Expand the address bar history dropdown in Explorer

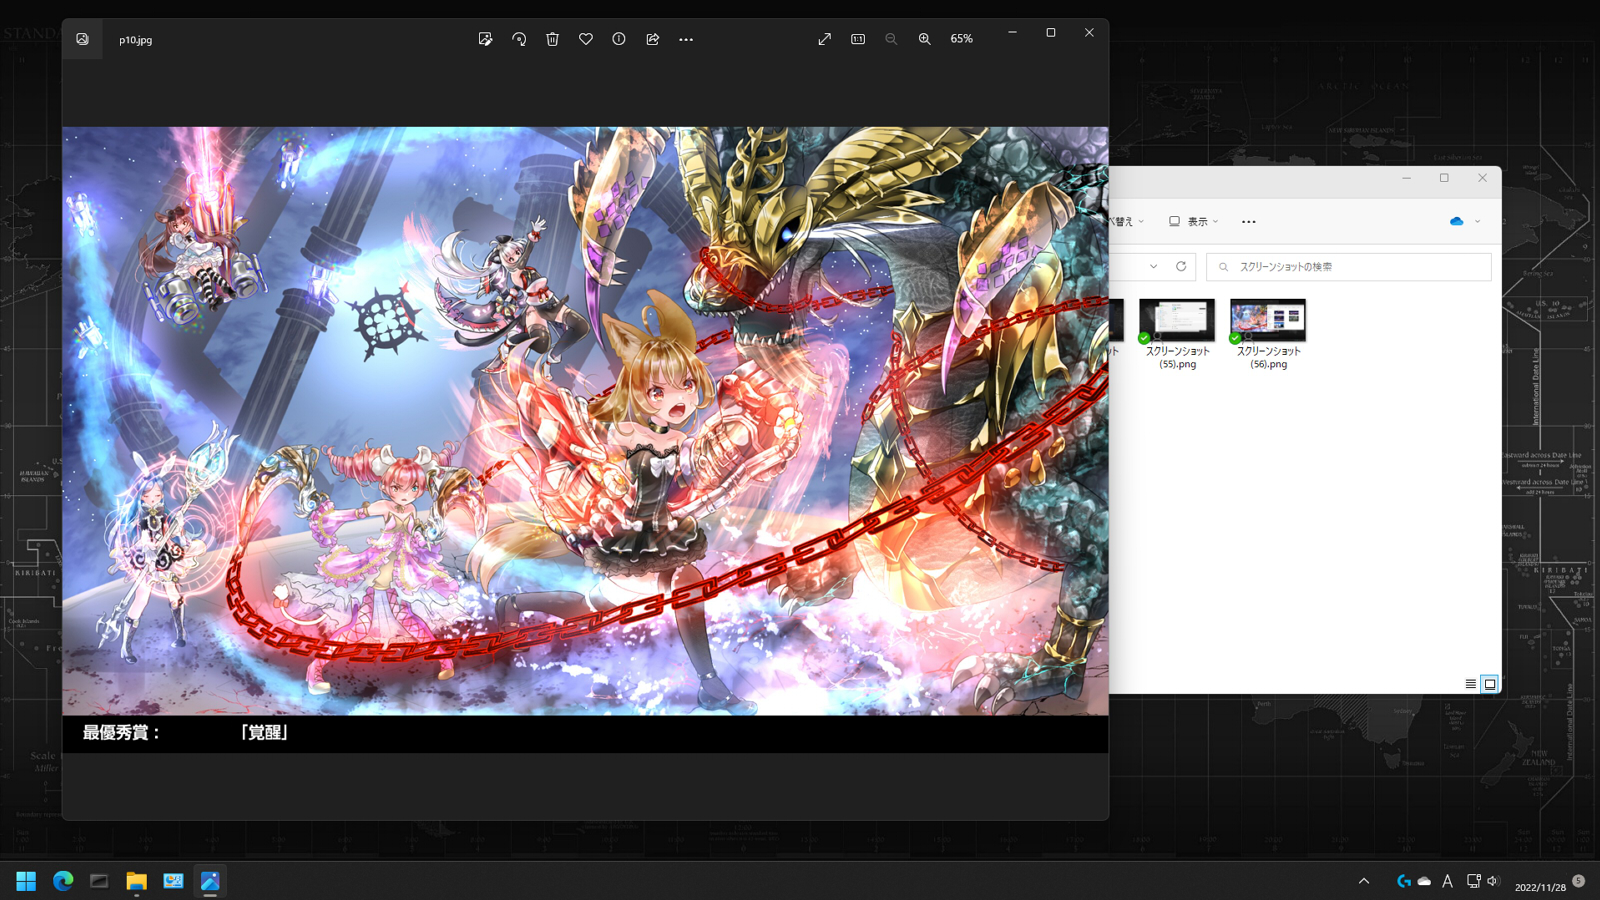1153,267
